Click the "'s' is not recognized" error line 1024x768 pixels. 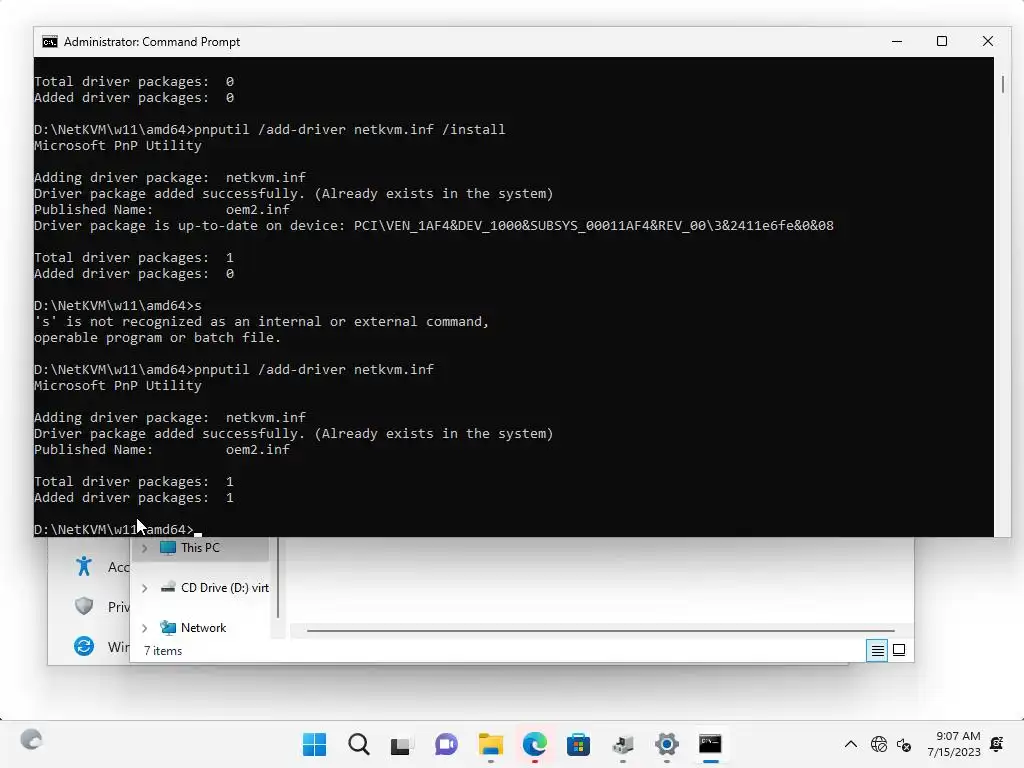coord(261,321)
